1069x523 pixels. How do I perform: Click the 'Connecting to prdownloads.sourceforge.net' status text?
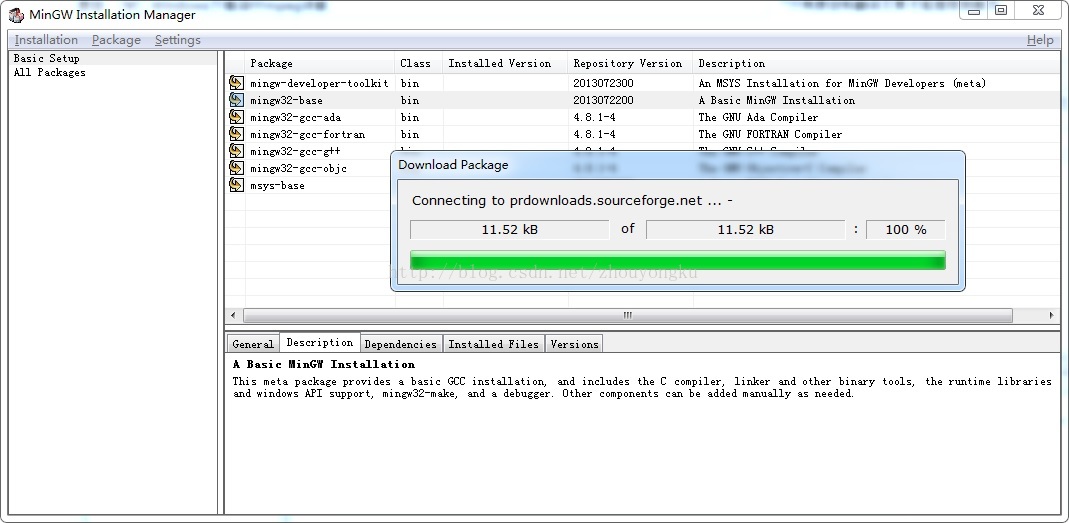coord(572,200)
